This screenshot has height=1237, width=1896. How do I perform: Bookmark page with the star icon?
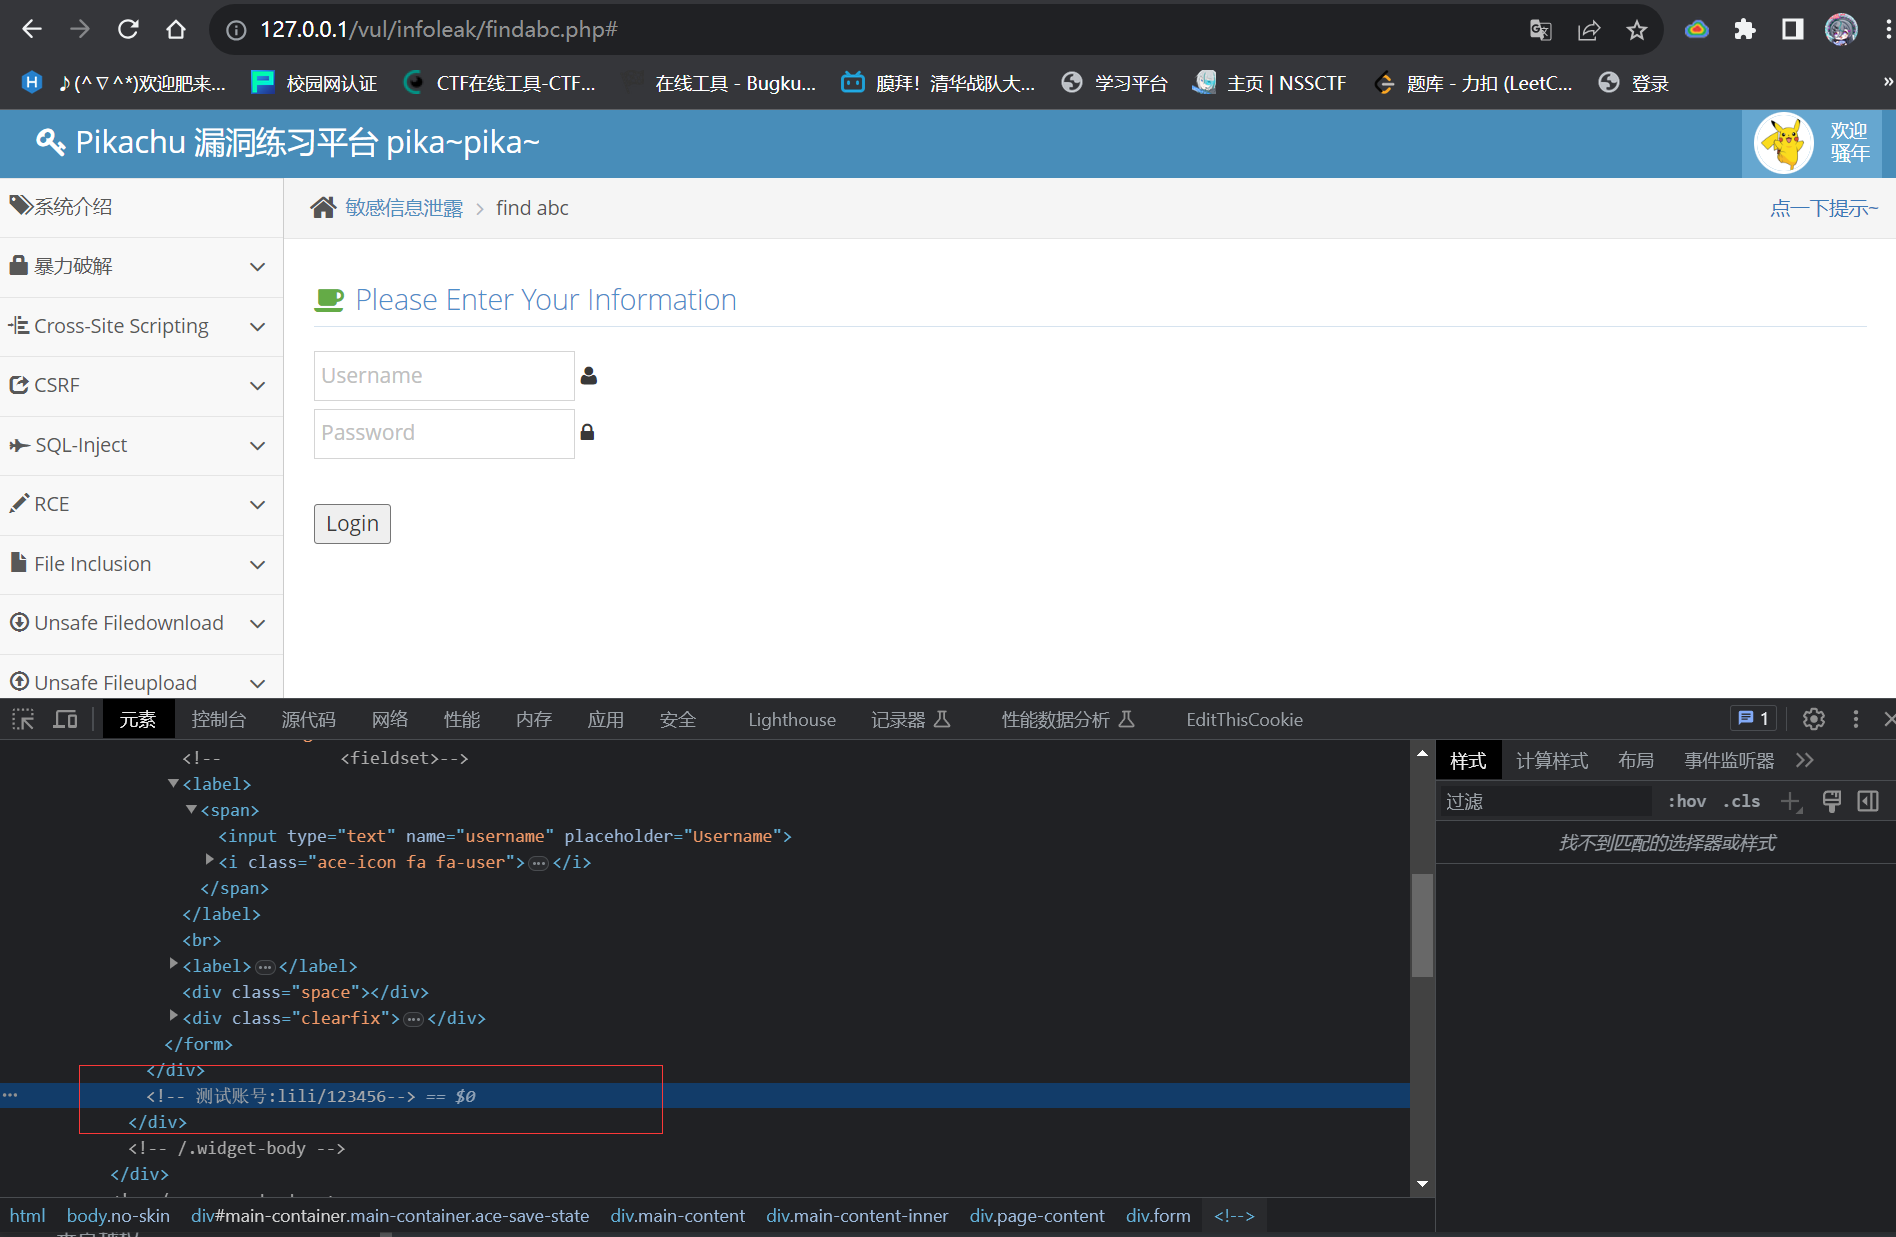tap(1636, 30)
